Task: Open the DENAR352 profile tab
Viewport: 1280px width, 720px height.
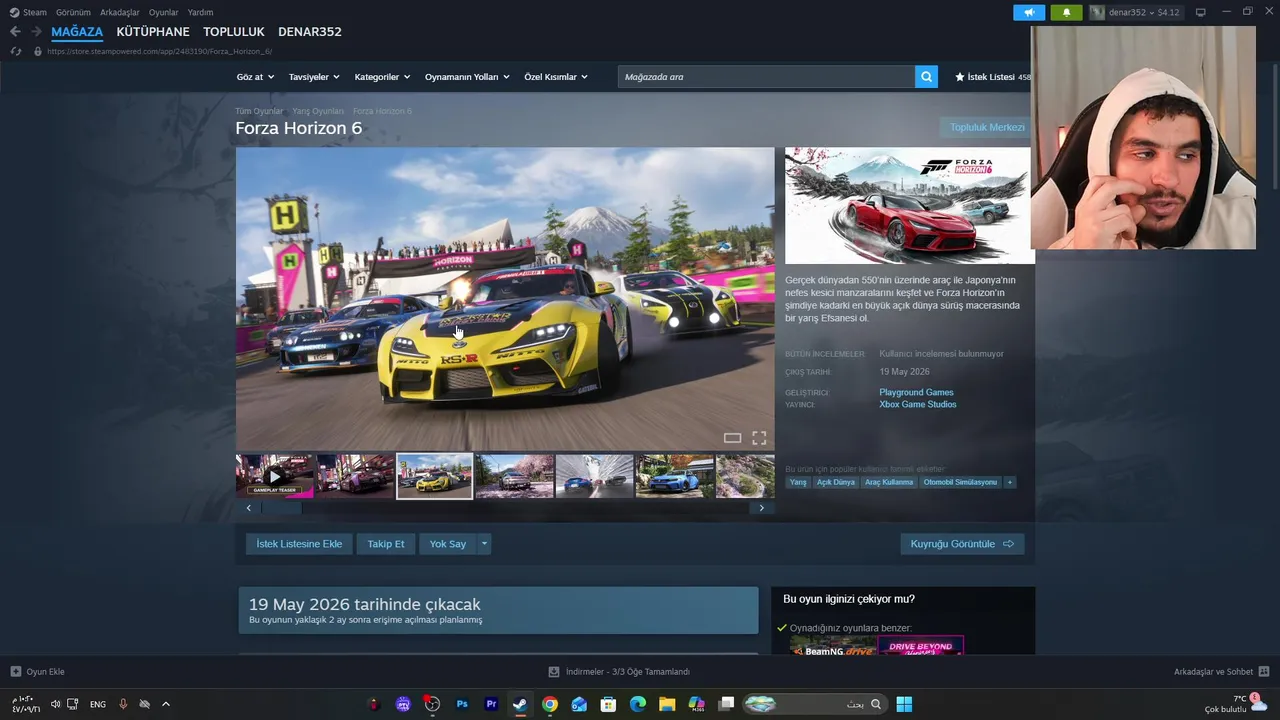Action: 310,32
